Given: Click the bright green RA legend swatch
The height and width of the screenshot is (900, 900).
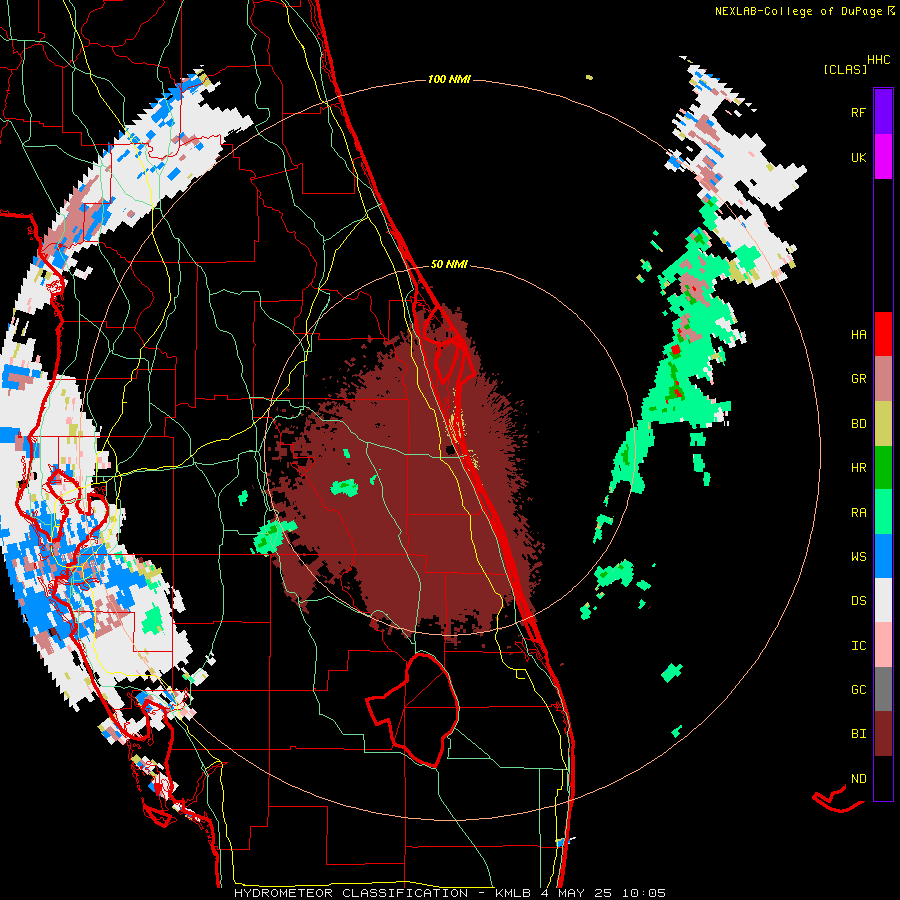Looking at the screenshot, I should [883, 512].
